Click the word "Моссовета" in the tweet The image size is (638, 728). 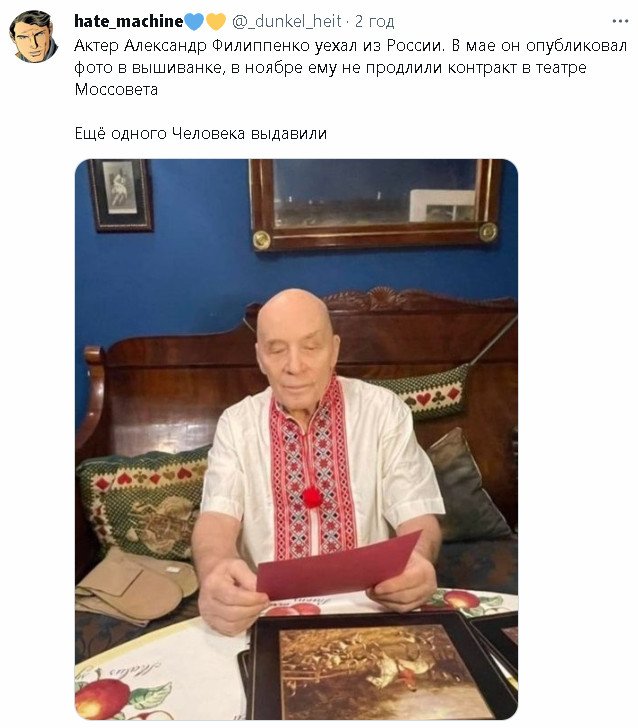(116, 89)
